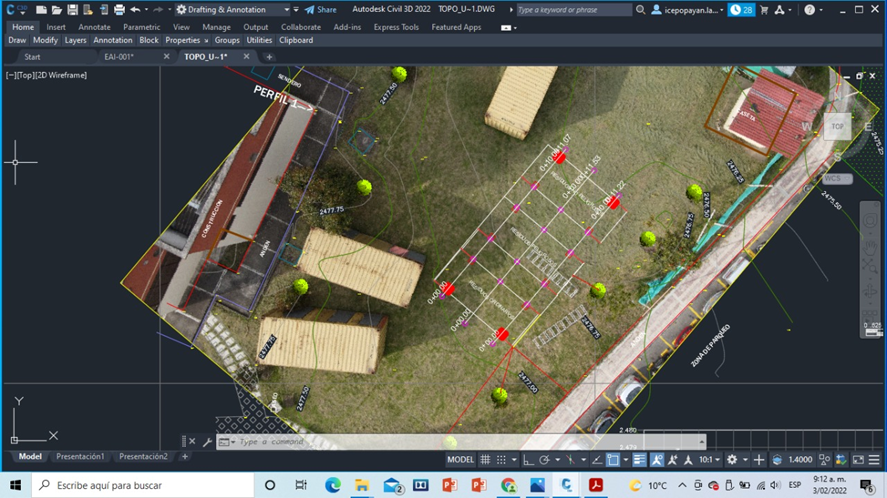Open the Autodesk App Store cart icon

point(764,10)
